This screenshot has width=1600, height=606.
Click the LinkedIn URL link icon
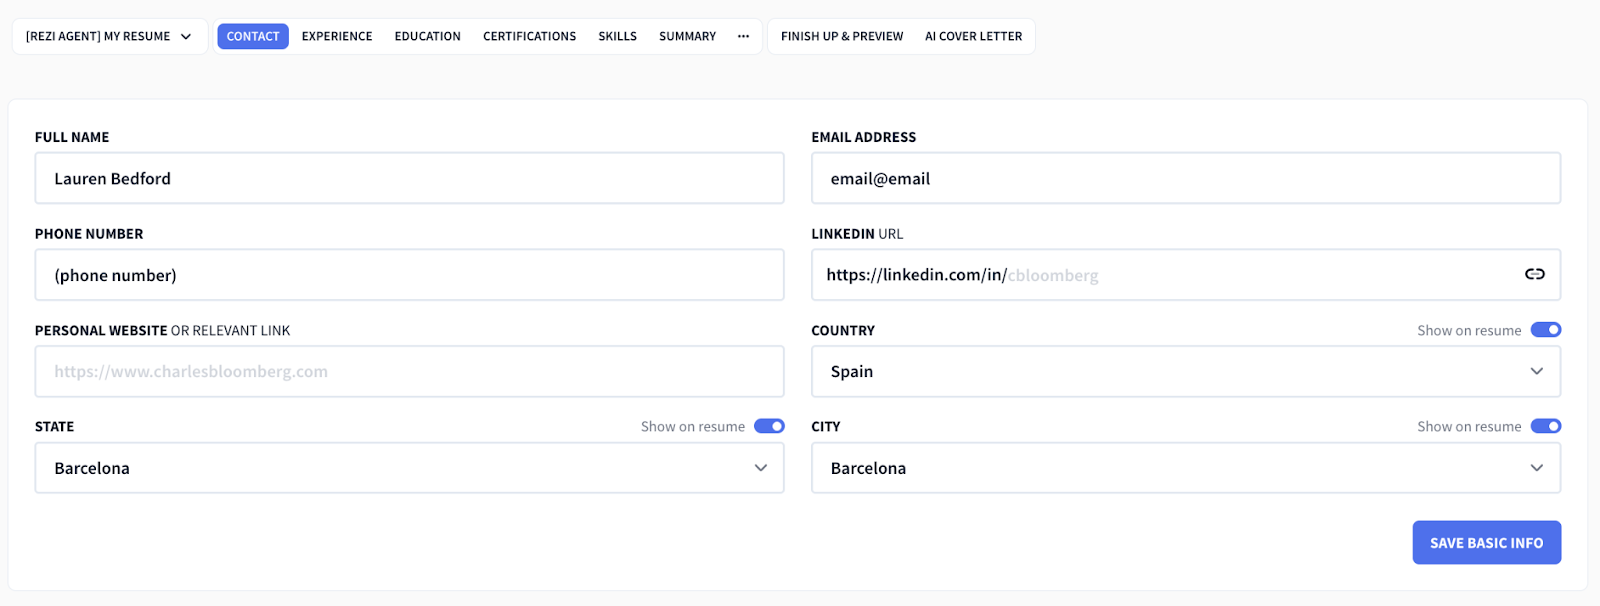[x=1534, y=274]
